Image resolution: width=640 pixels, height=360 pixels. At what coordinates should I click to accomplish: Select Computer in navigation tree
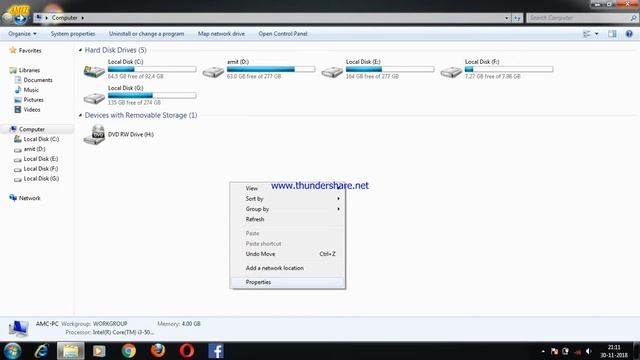click(32, 129)
